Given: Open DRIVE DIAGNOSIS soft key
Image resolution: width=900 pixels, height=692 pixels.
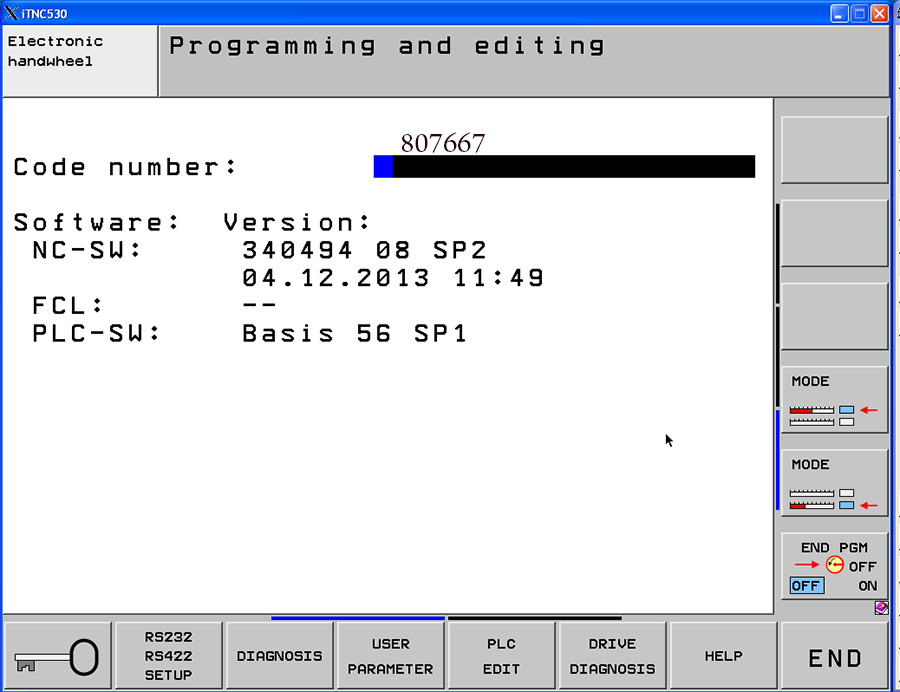Looking at the screenshot, I should click(x=612, y=656).
